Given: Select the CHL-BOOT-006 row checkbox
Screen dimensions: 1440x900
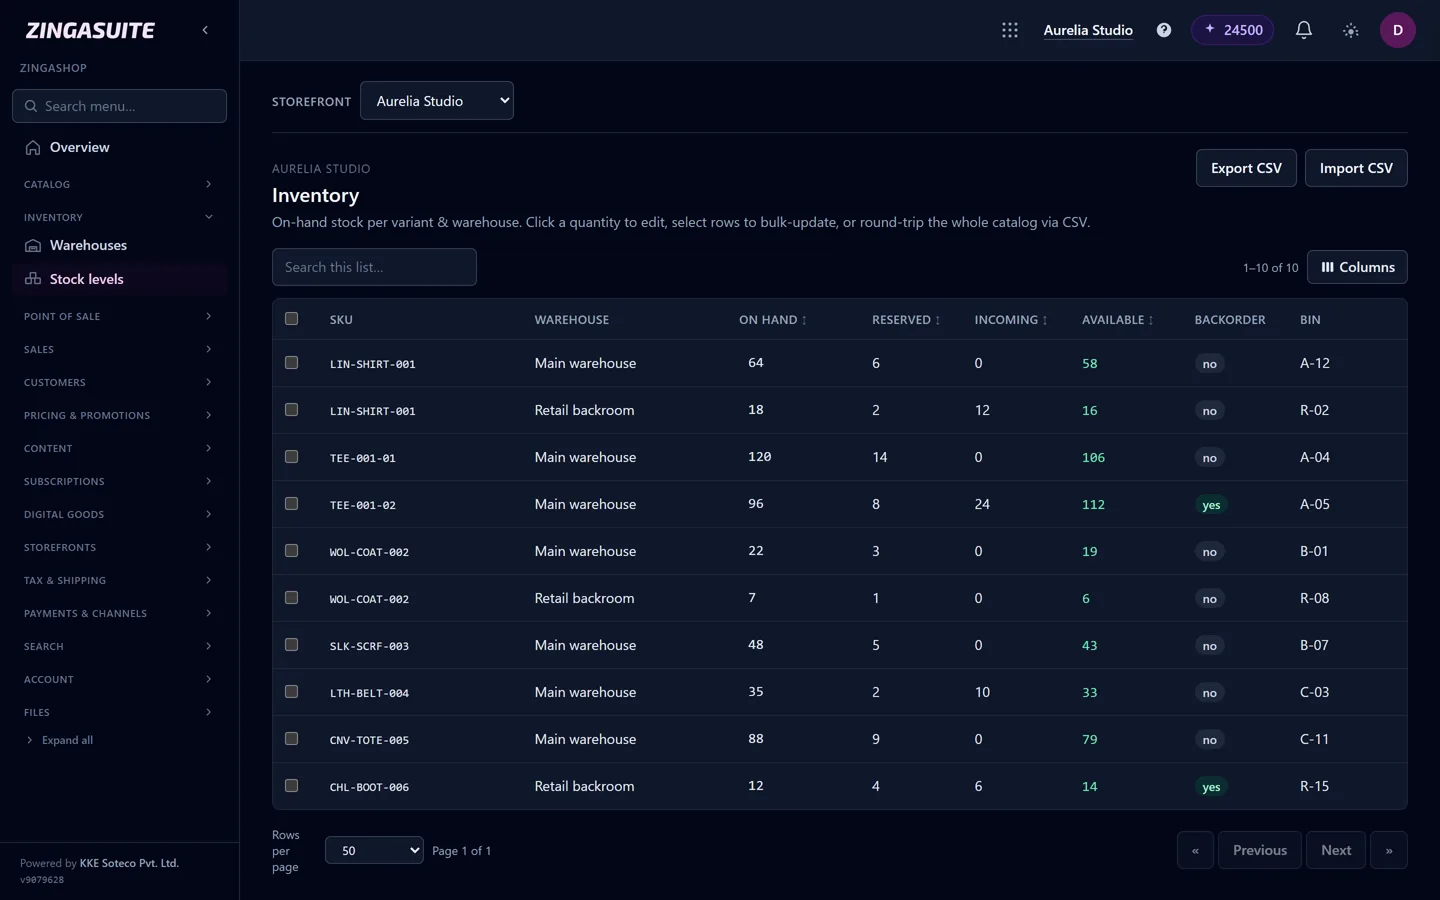Looking at the screenshot, I should click(x=291, y=786).
